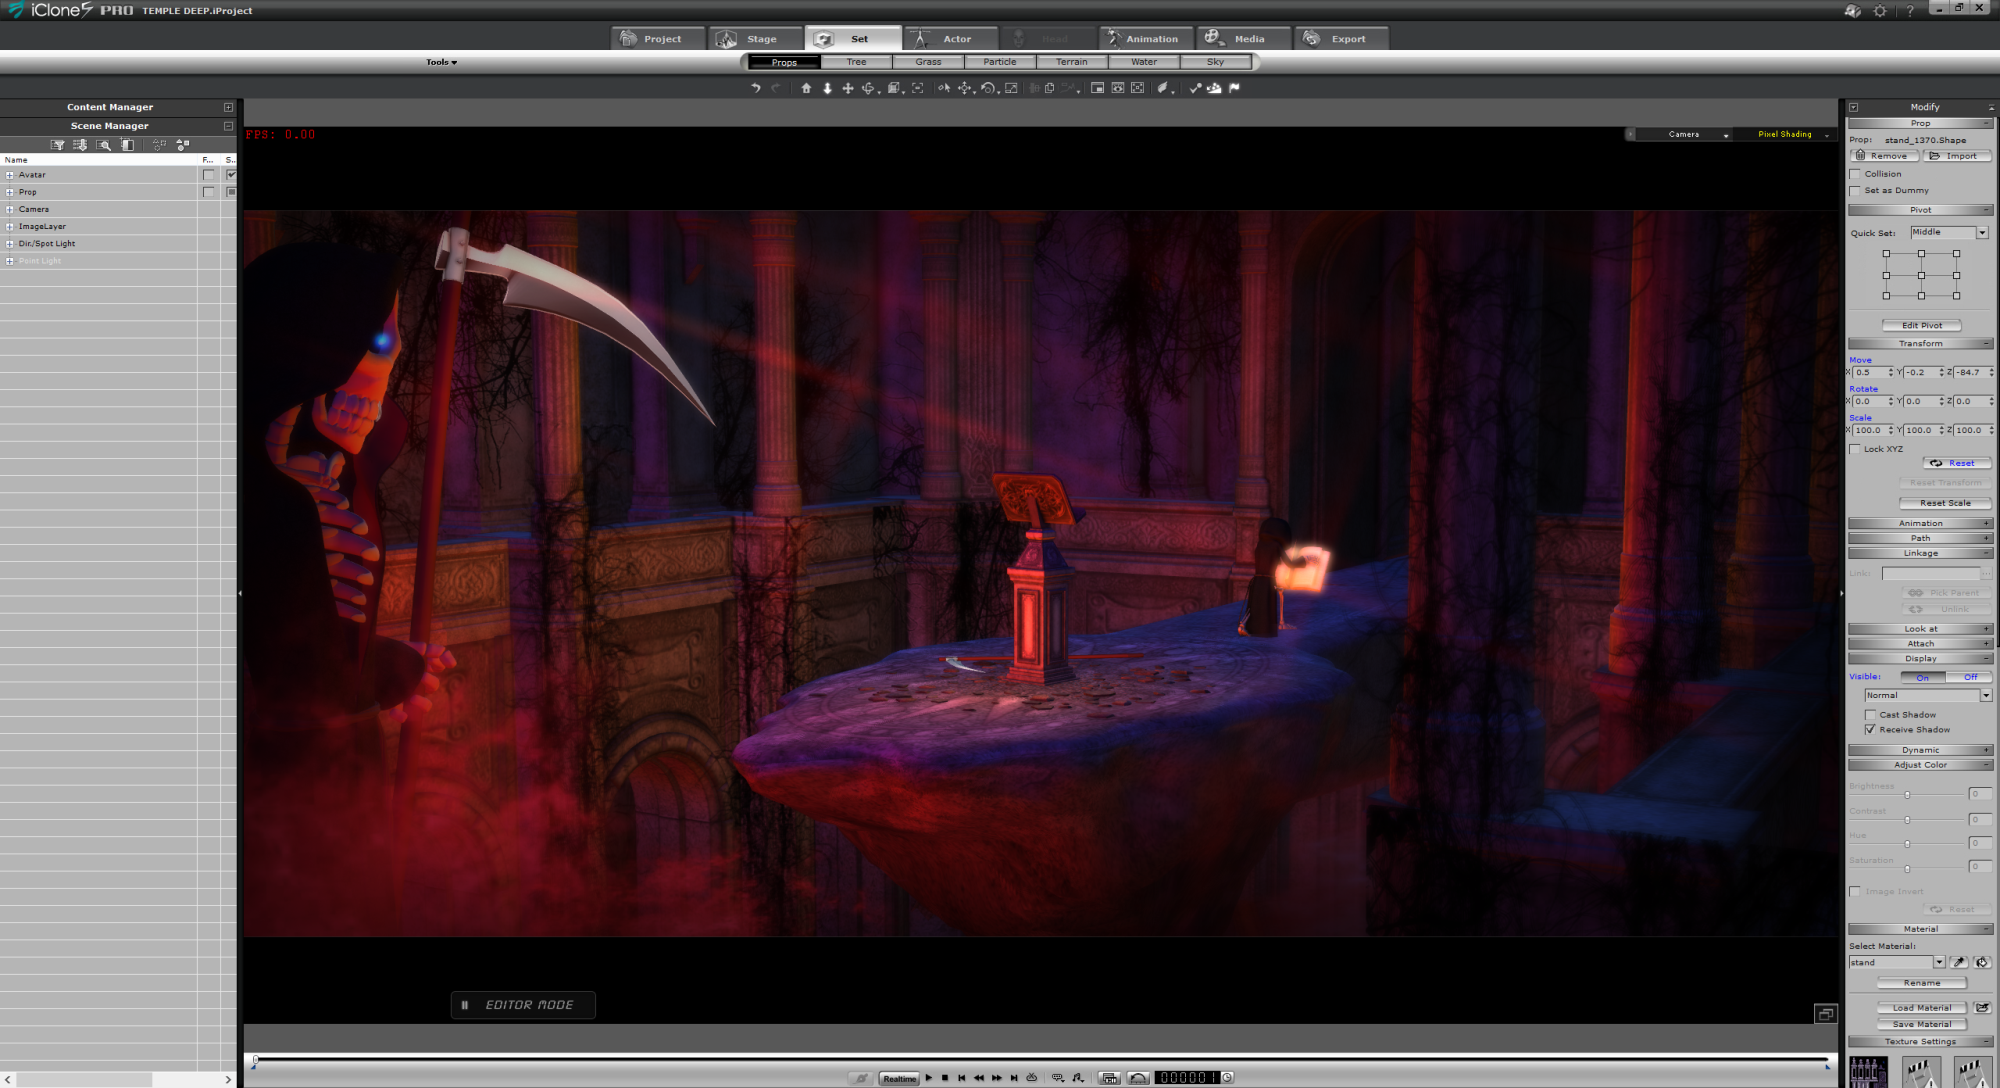Select the four-arrow pan camera tool
2000x1088 pixels.
[x=848, y=88]
